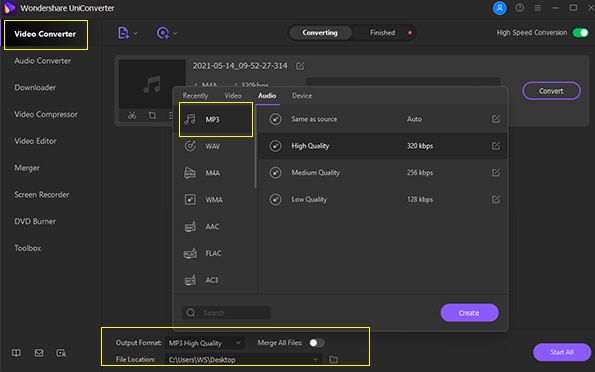Edit the Low Quality preset settings
Viewport: 595px width, 372px height.
pyautogui.click(x=496, y=199)
